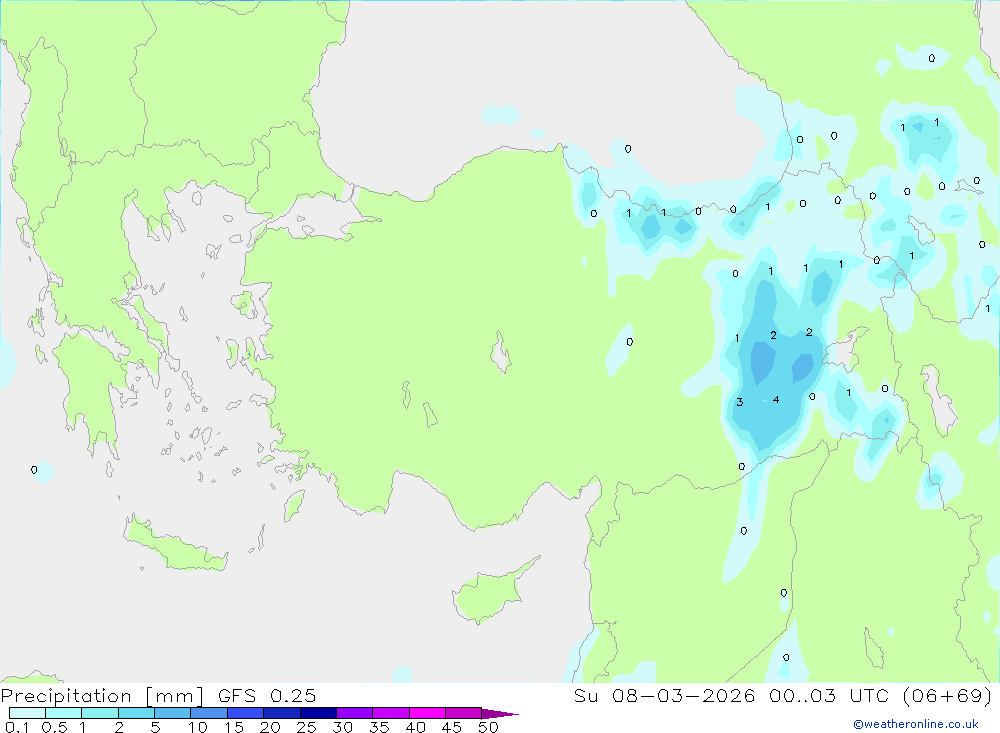Click the island of Crete on the map
1000x733 pixels.
coord(175,545)
